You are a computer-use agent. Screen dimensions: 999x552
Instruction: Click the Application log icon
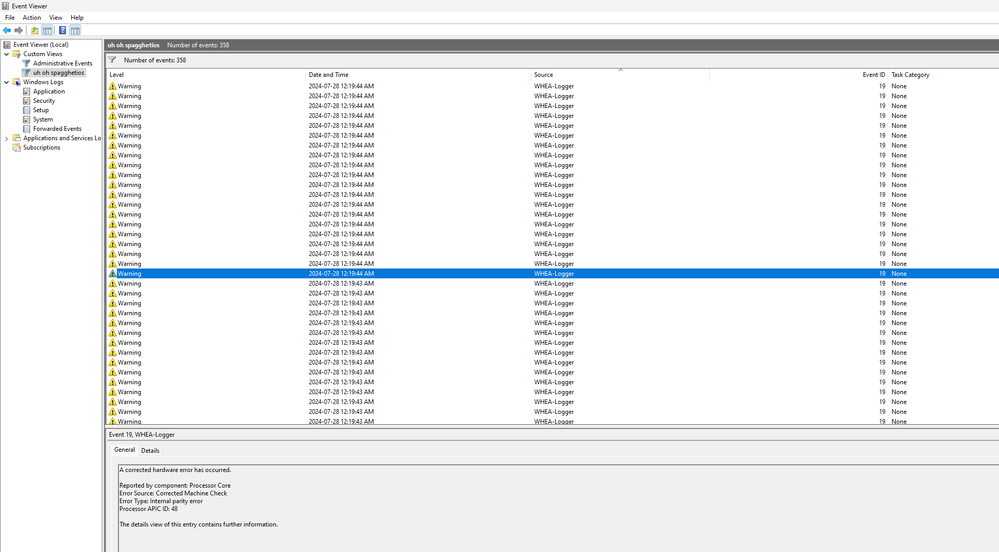pyautogui.click(x=27, y=91)
